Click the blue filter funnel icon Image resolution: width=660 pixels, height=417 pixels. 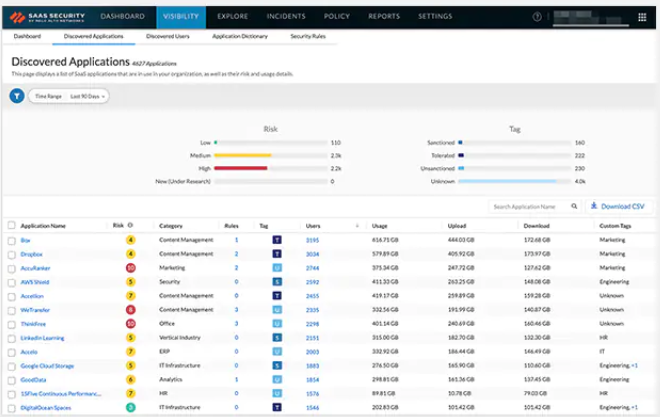pos(17,96)
